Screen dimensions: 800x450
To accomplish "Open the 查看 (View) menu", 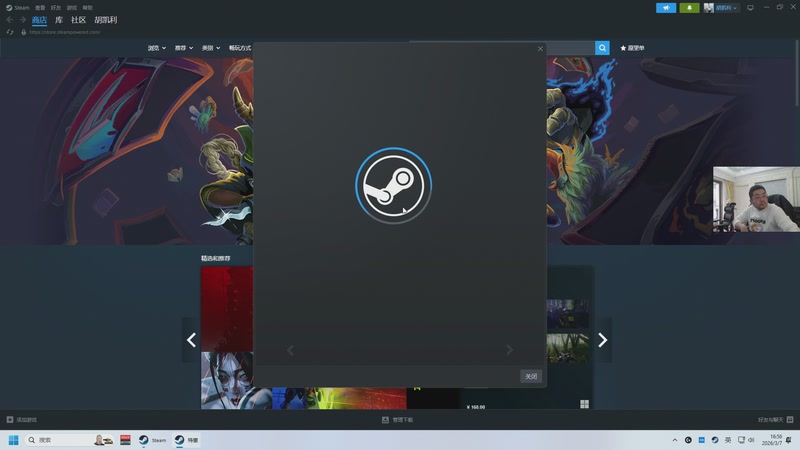I will [x=40, y=8].
